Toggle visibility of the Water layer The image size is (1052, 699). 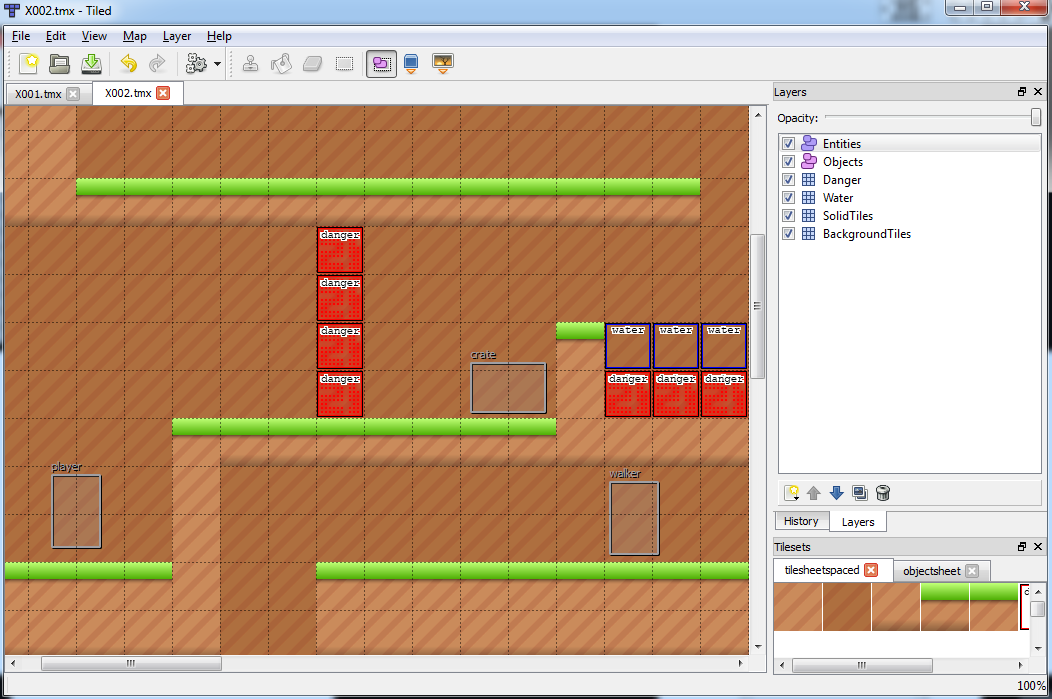pos(788,198)
